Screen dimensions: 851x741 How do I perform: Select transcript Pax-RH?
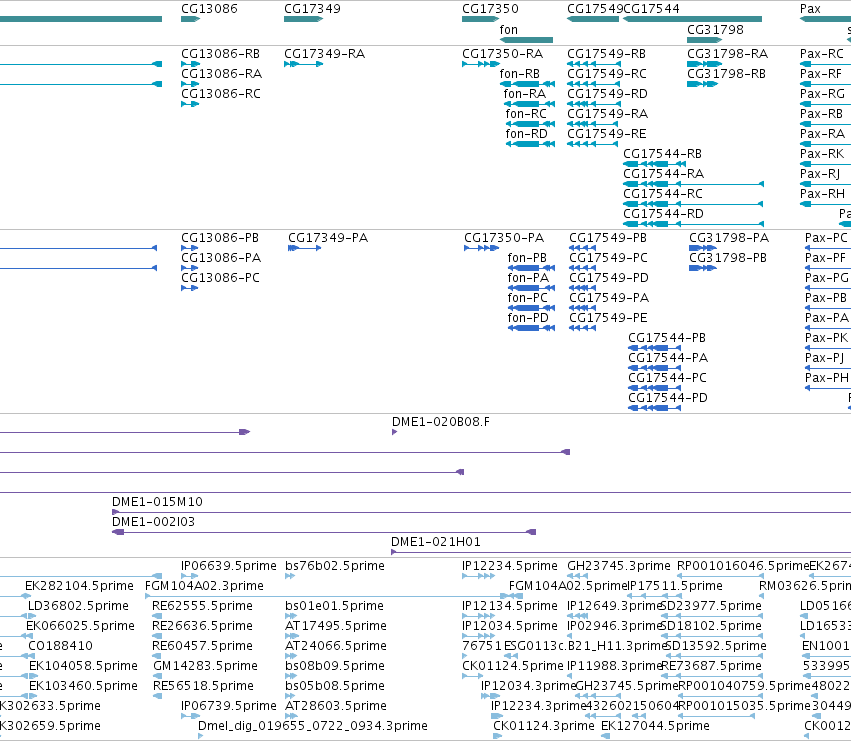point(822,194)
